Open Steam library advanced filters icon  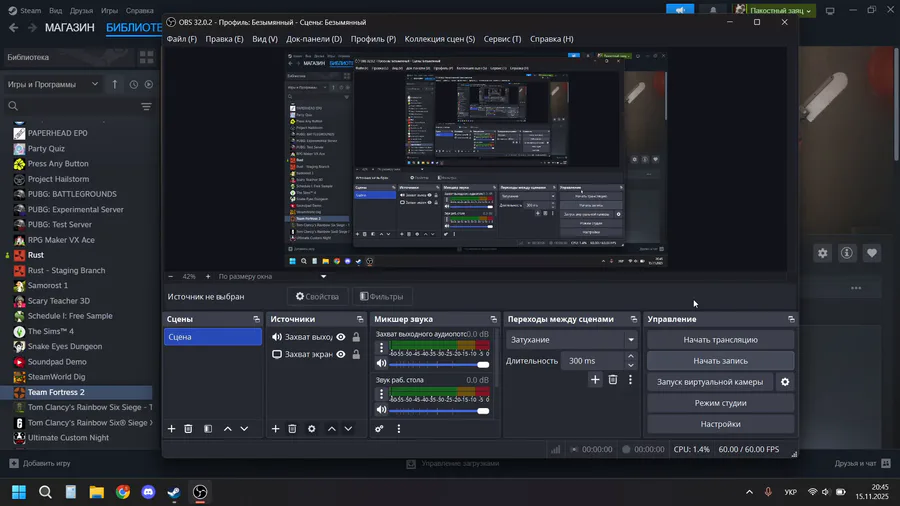point(146,106)
